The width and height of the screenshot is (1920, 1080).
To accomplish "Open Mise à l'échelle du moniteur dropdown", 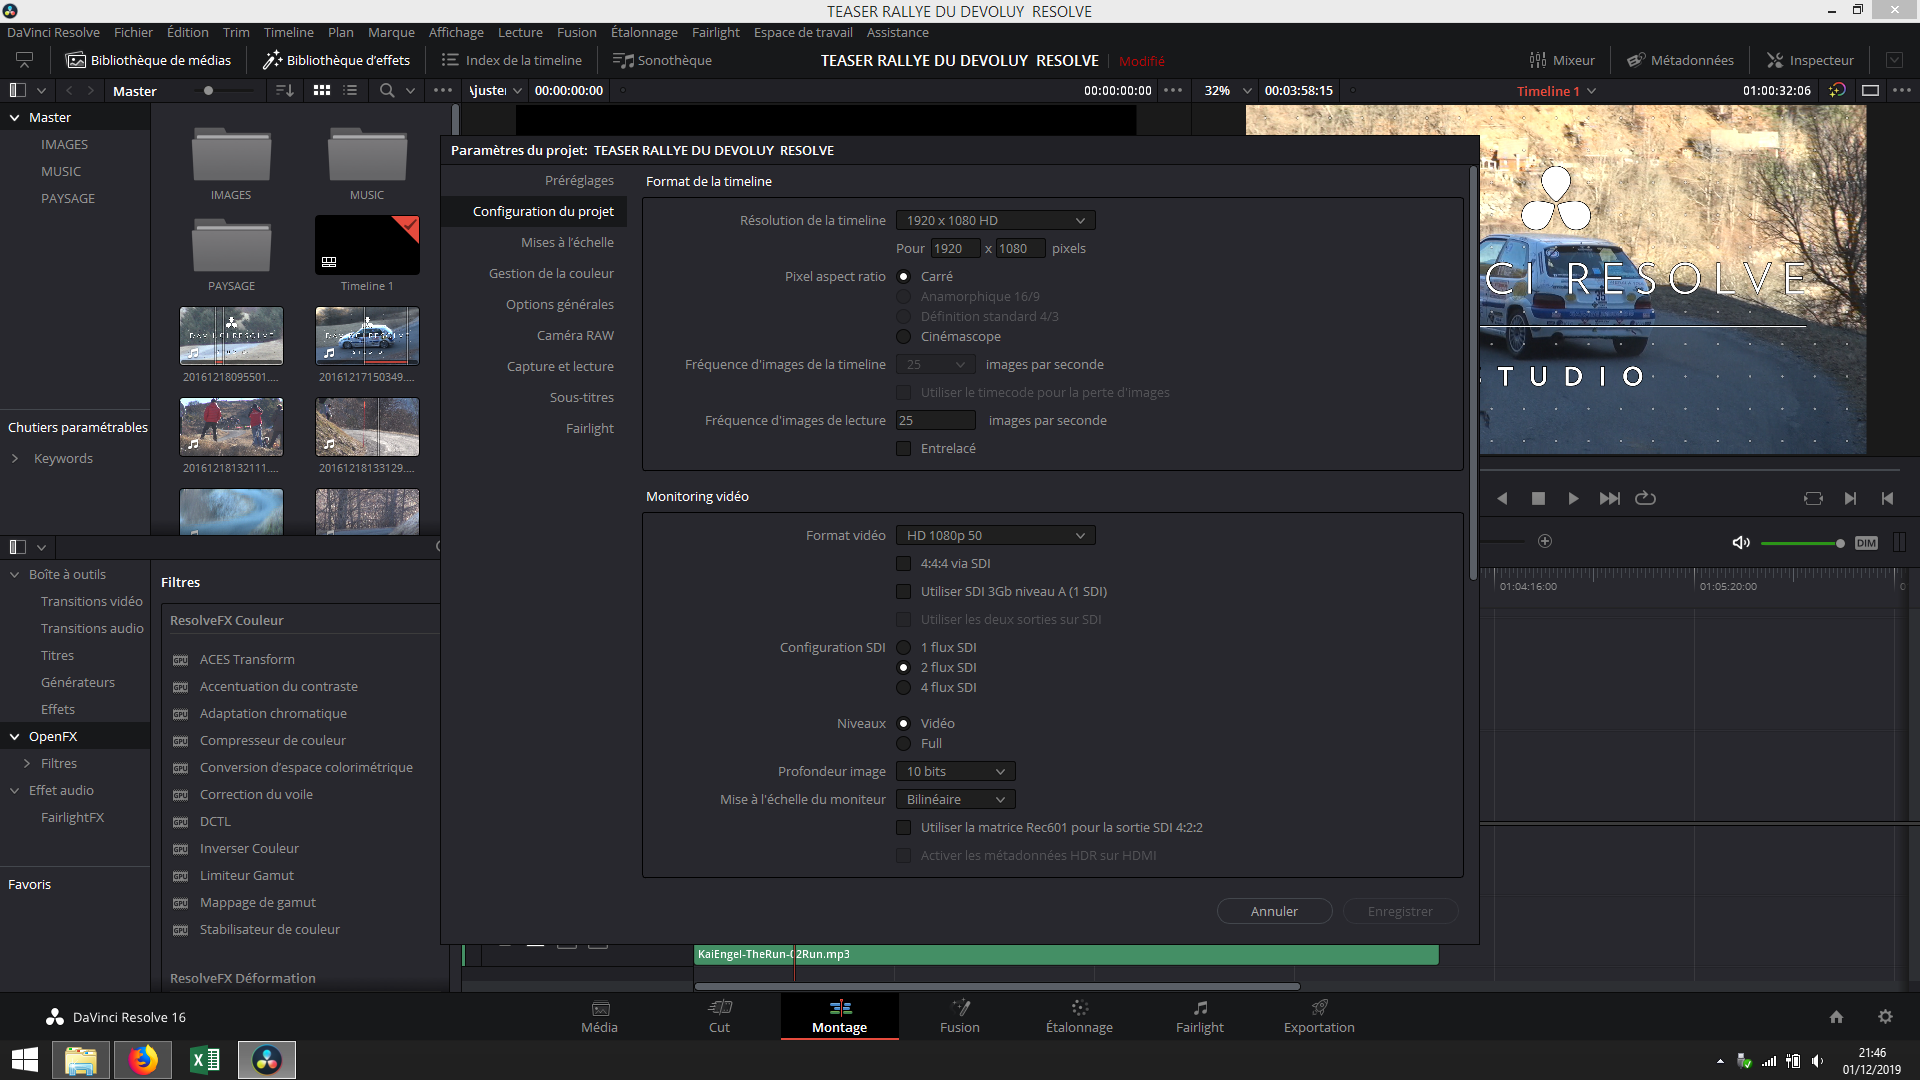I will tap(955, 799).
